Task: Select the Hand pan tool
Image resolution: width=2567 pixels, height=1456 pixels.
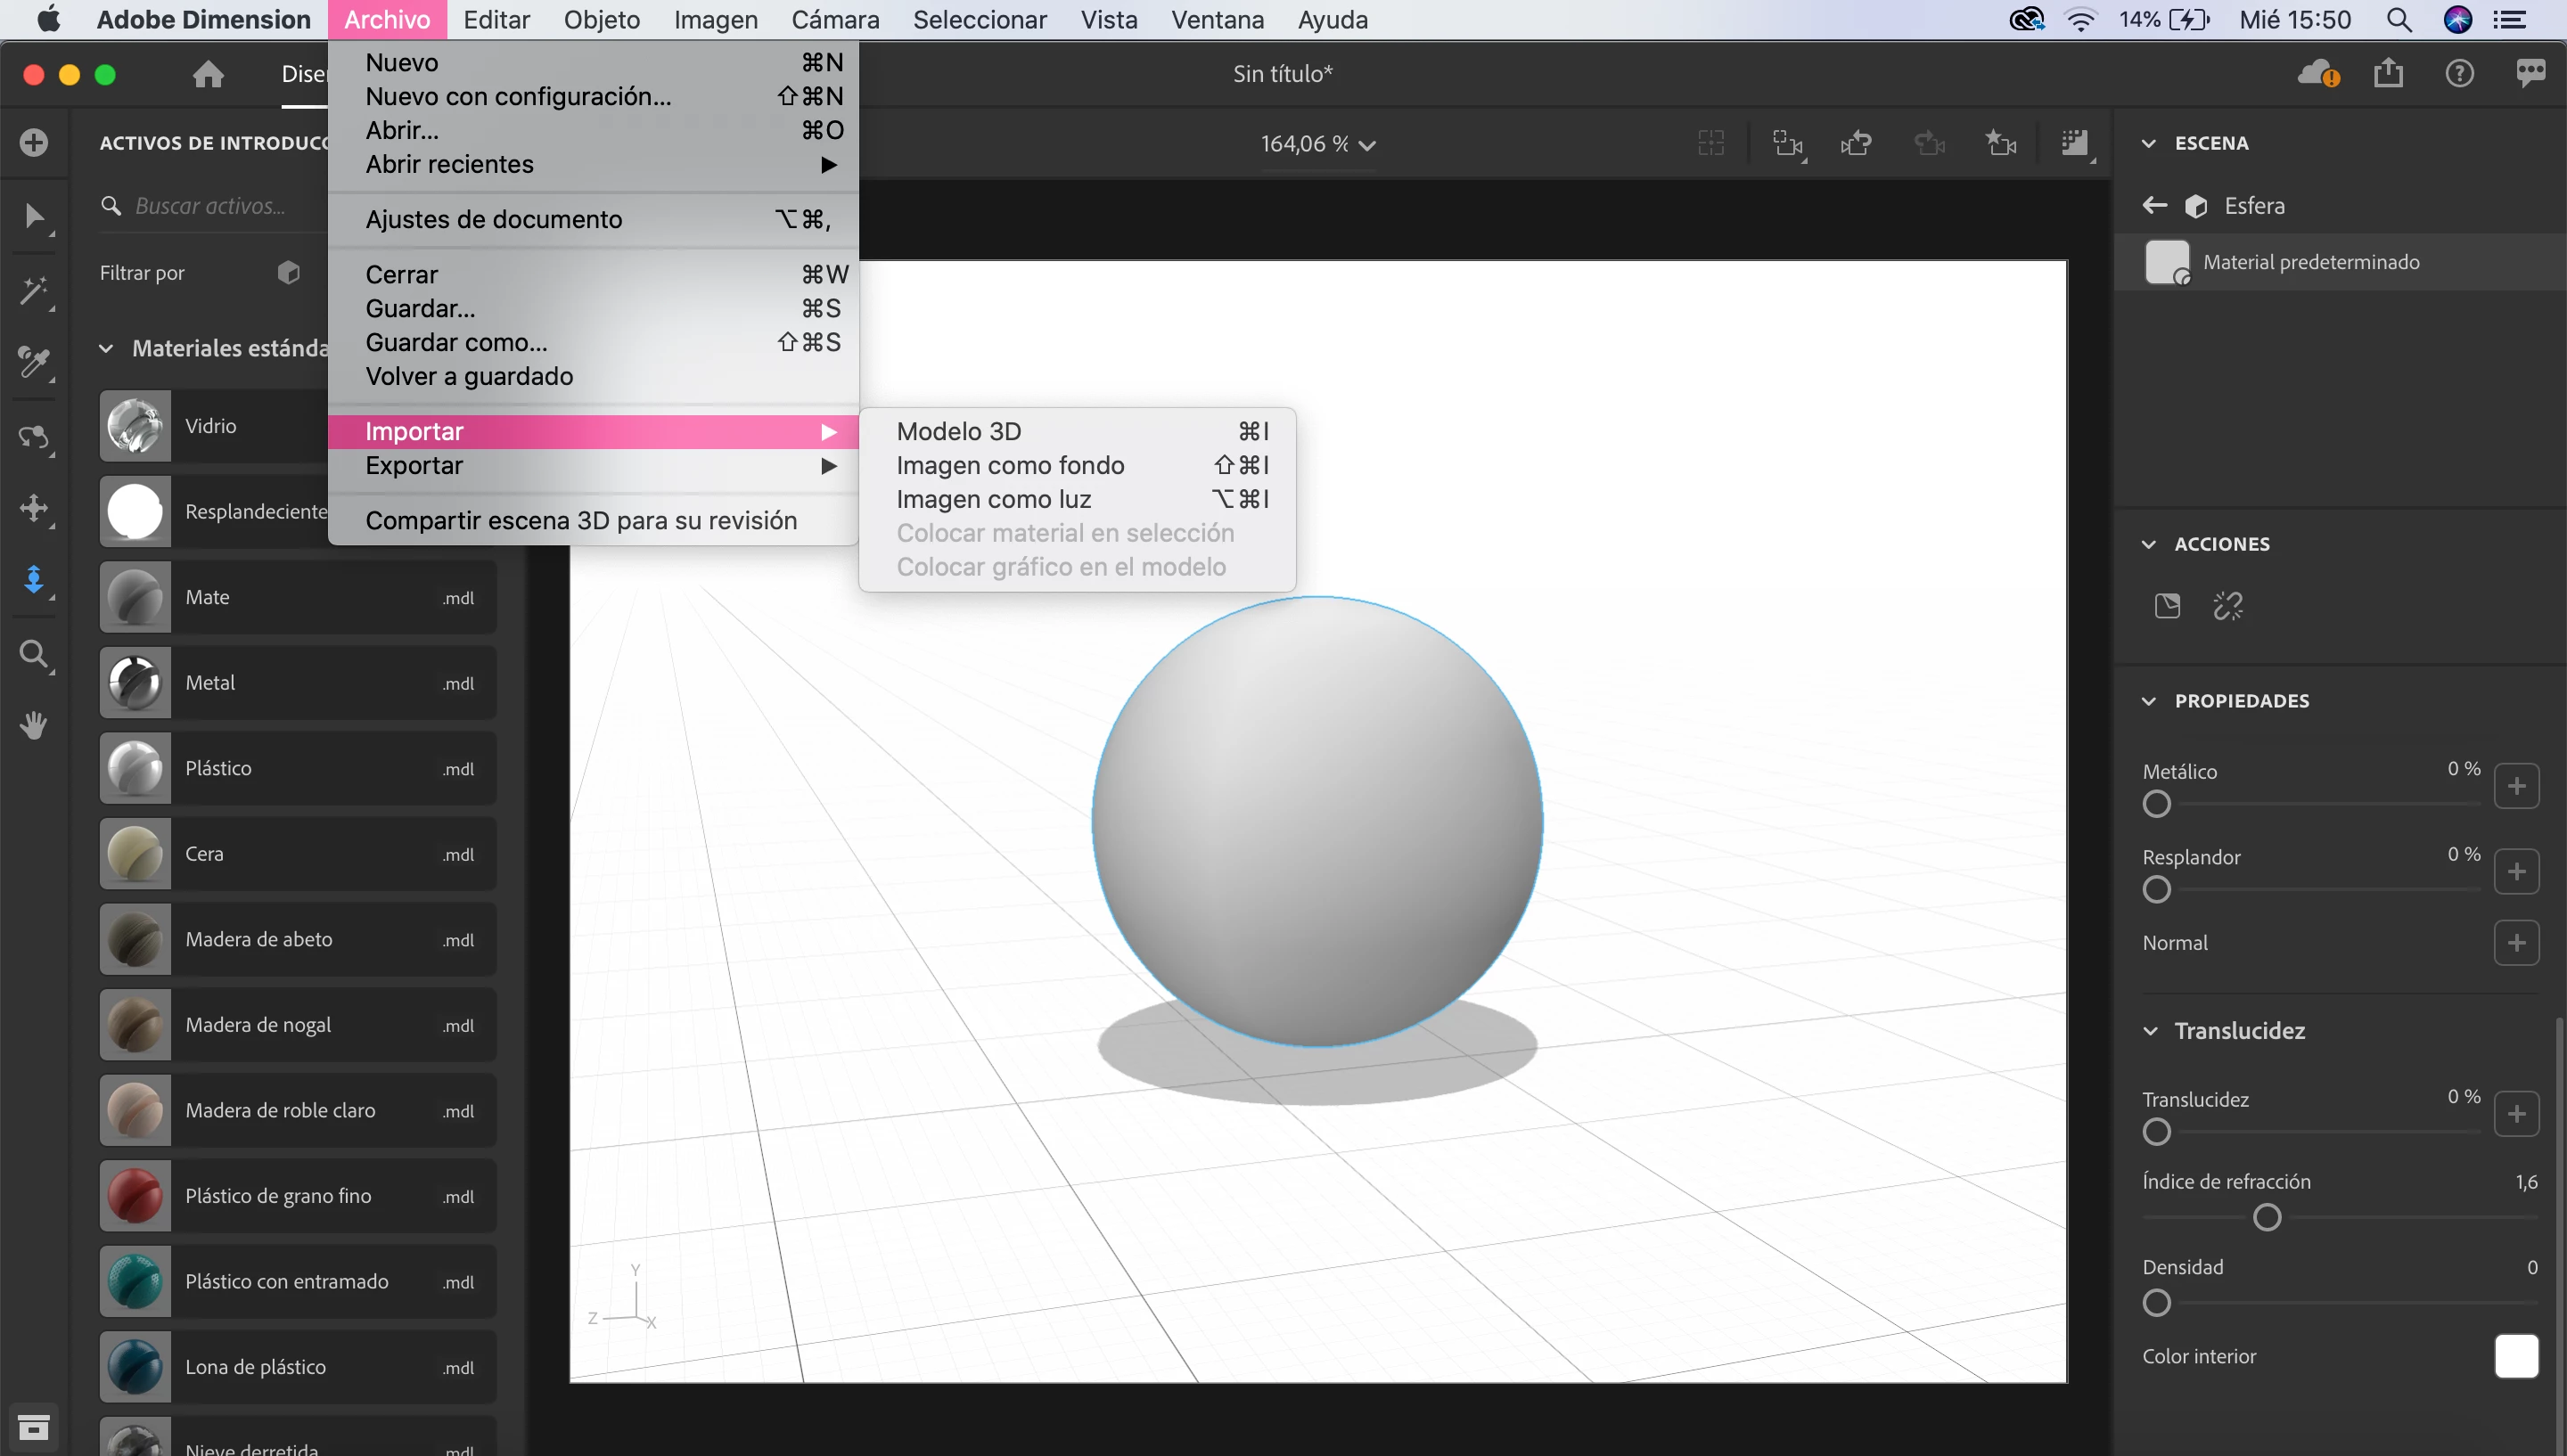Action: point(34,725)
